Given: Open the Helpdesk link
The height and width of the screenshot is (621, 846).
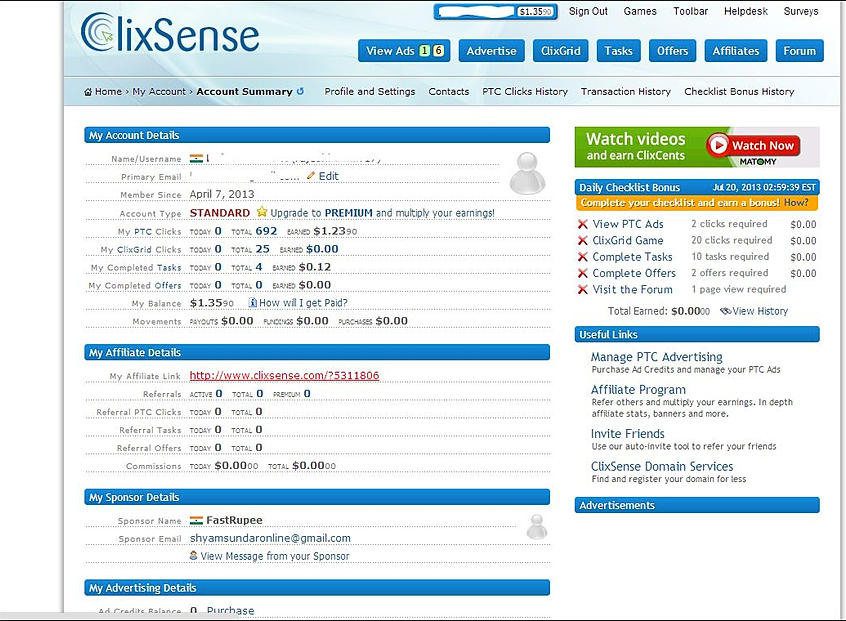Looking at the screenshot, I should [746, 11].
